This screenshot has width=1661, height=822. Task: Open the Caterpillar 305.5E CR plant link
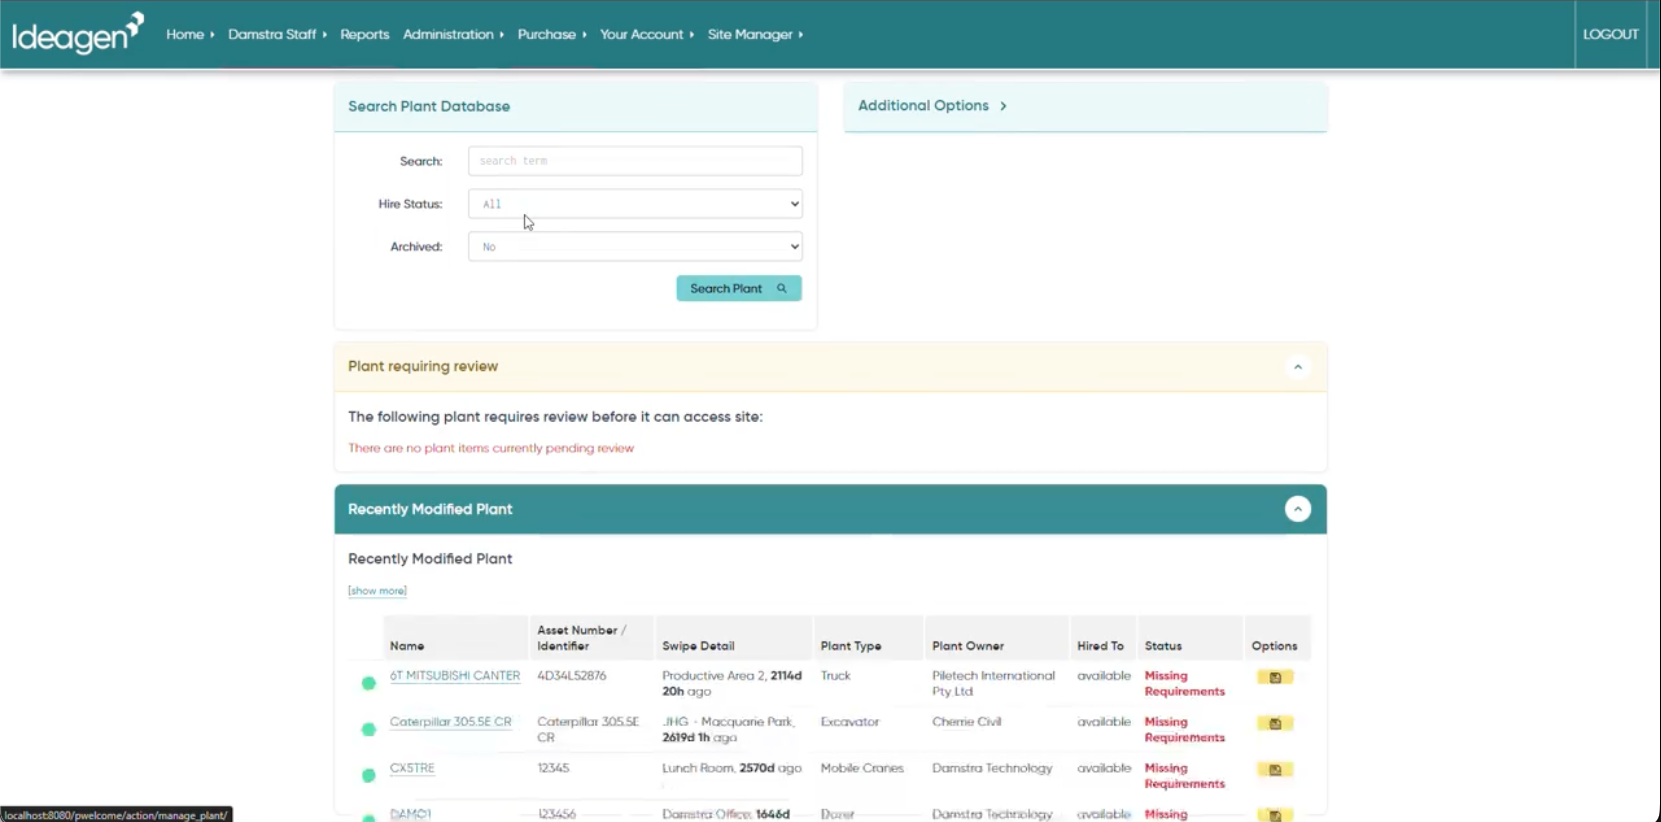coord(450,722)
